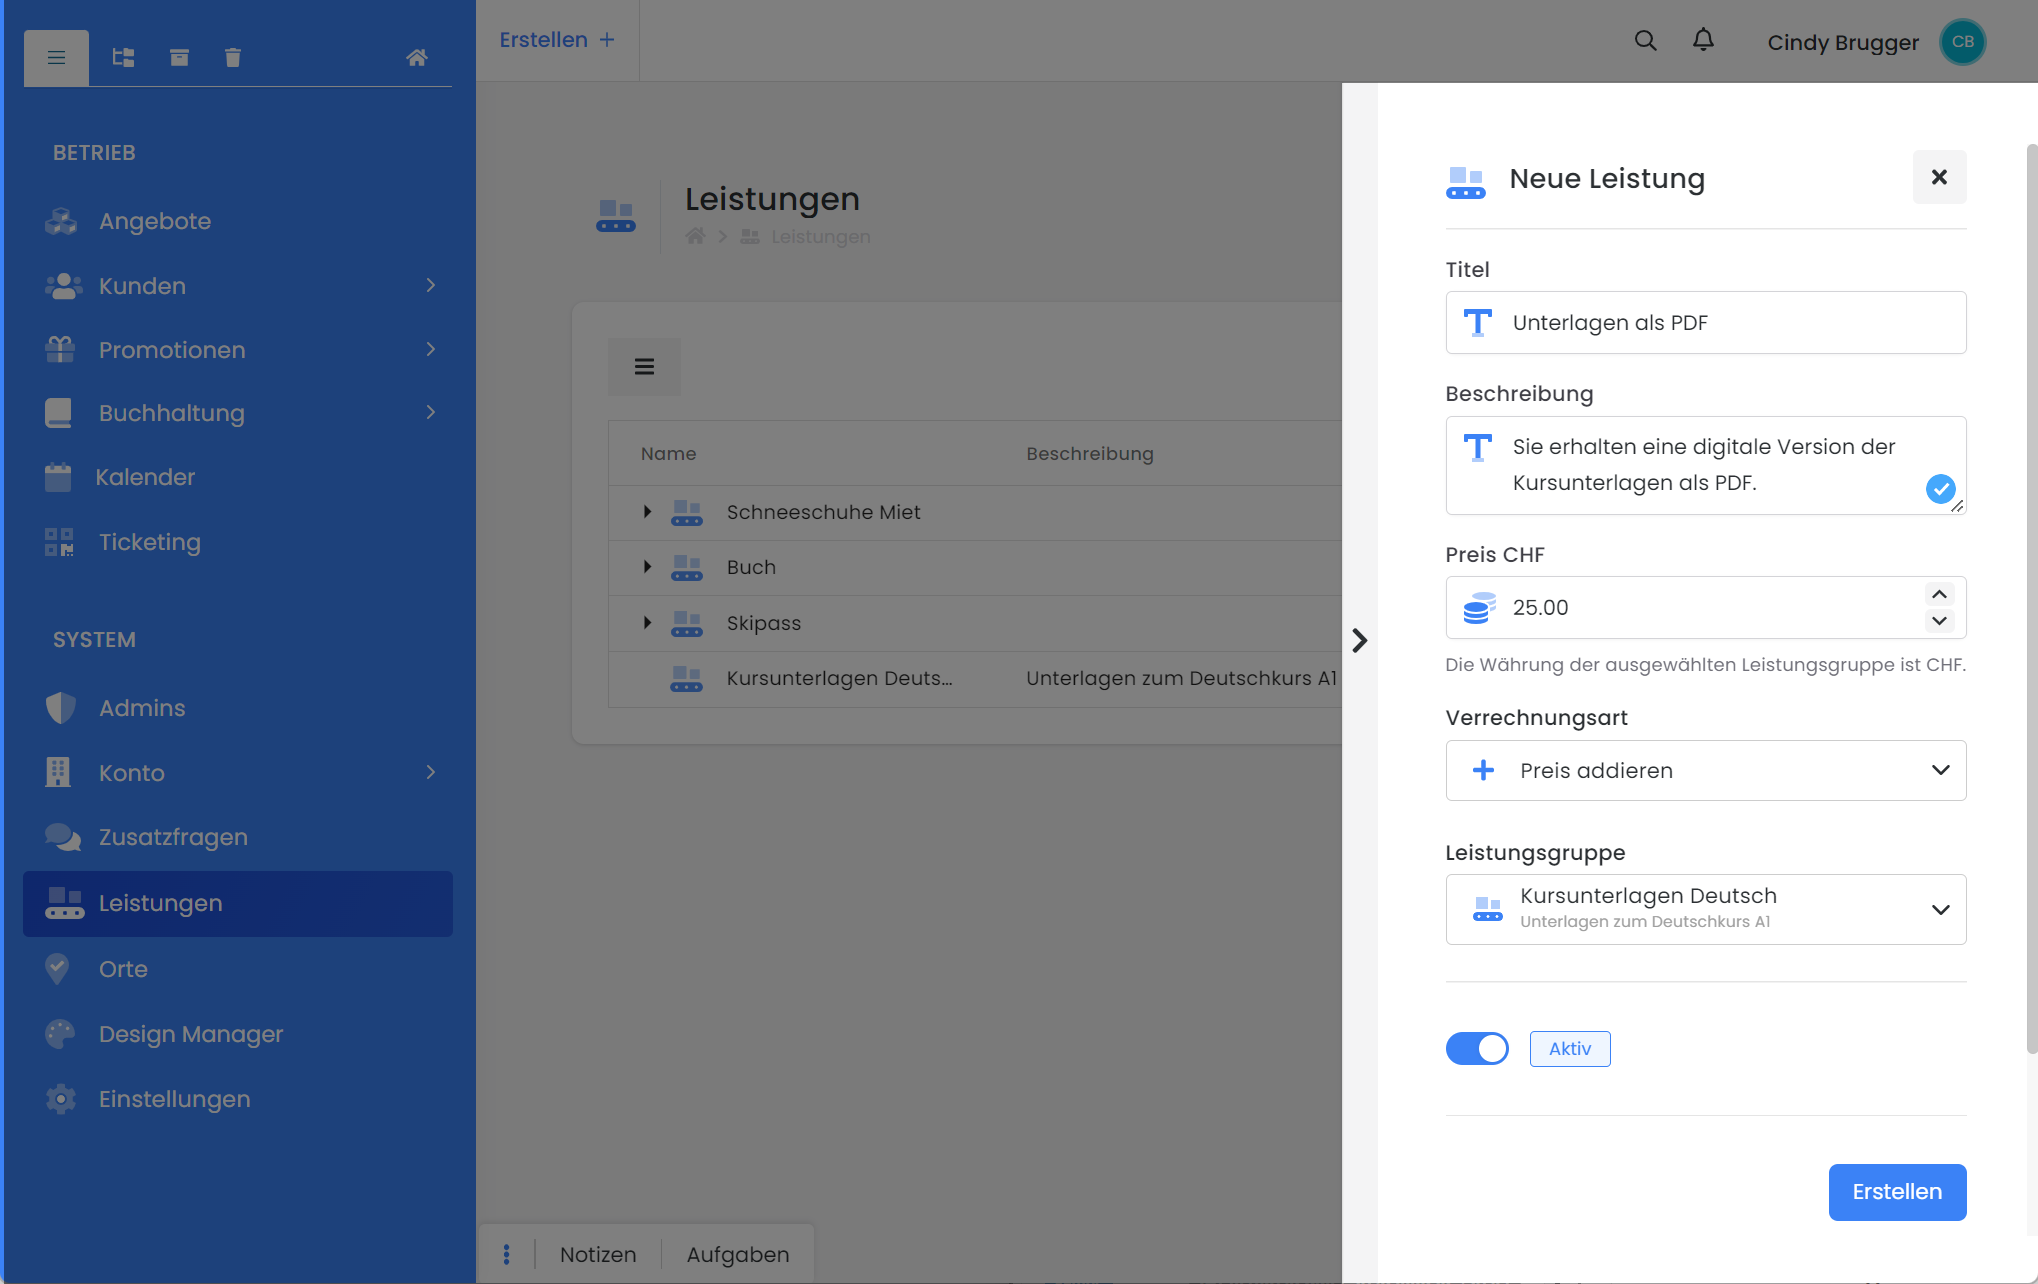Click the home icon in the sidebar toolbar

(417, 58)
